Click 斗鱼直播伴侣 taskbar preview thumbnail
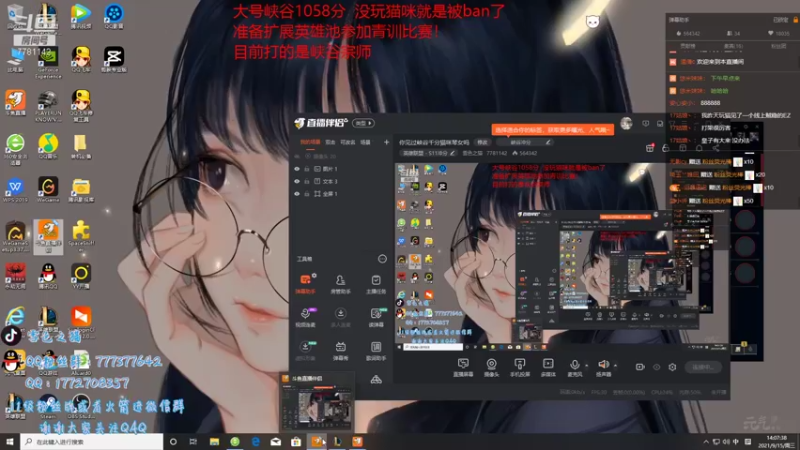Image resolution: width=800 pixels, height=450 pixels. click(x=317, y=402)
